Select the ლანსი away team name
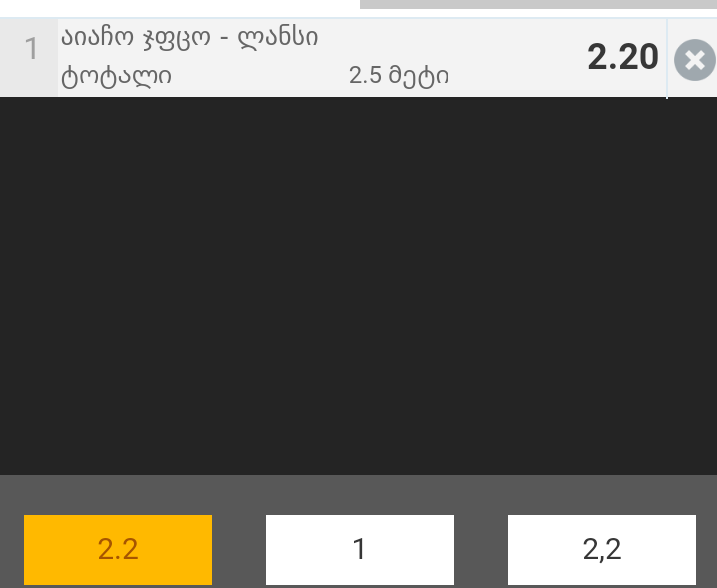Viewport: 717px width, 588px height. pos(278,37)
